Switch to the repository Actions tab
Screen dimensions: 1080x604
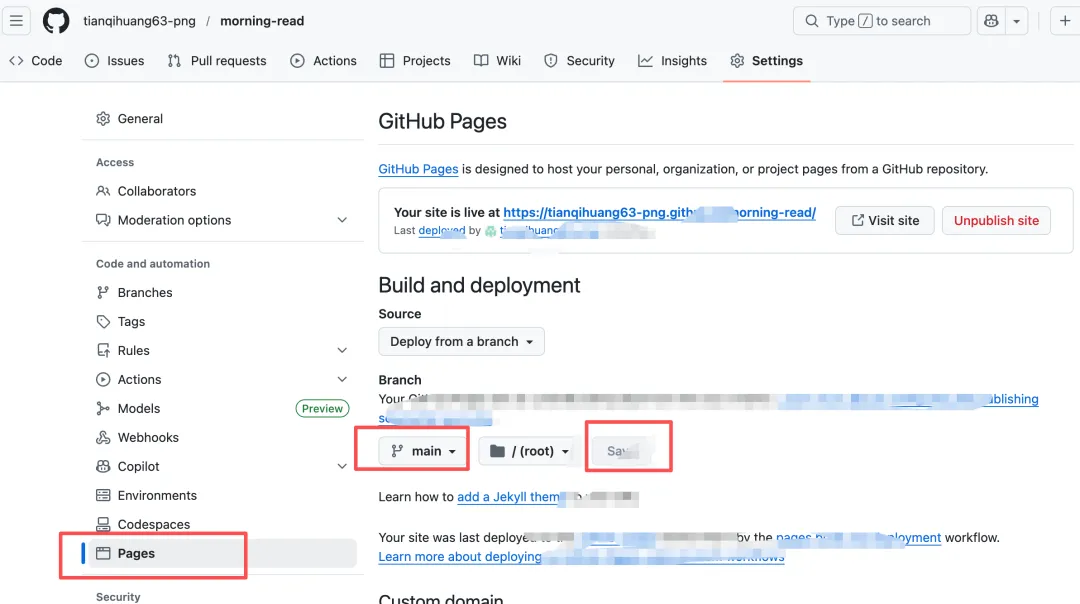tap(323, 61)
